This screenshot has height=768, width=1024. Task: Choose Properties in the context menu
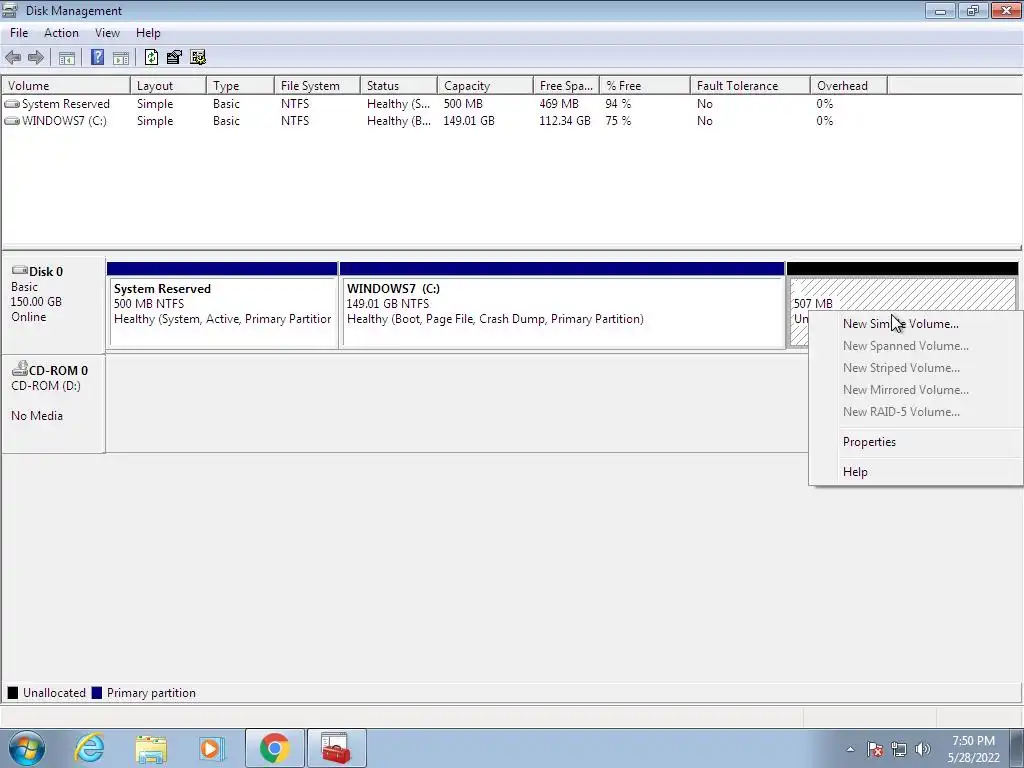point(916,442)
